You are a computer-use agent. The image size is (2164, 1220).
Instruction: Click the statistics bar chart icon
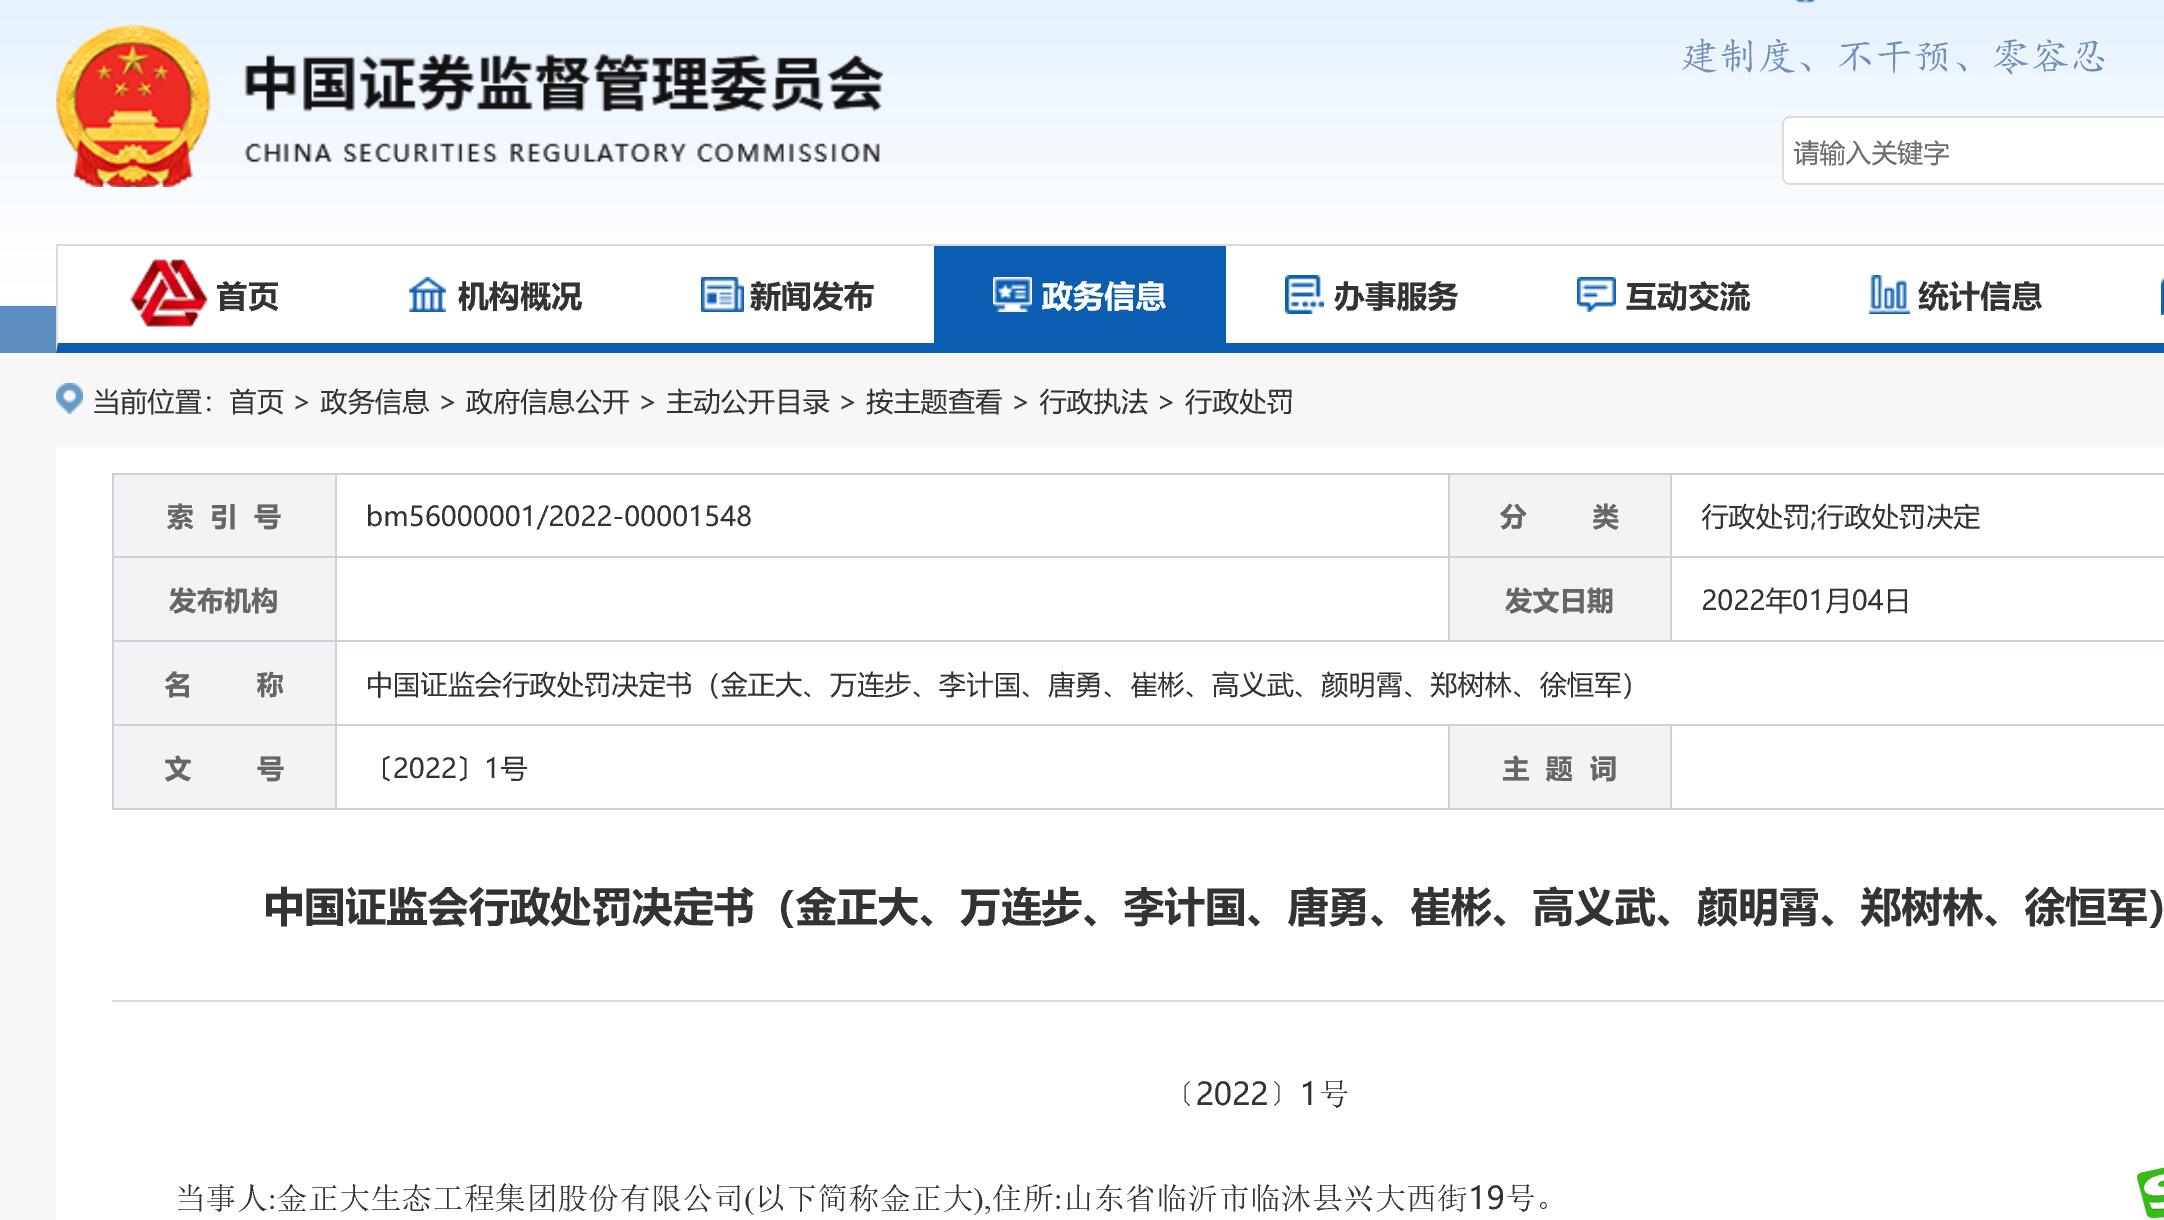pyautogui.click(x=1888, y=295)
